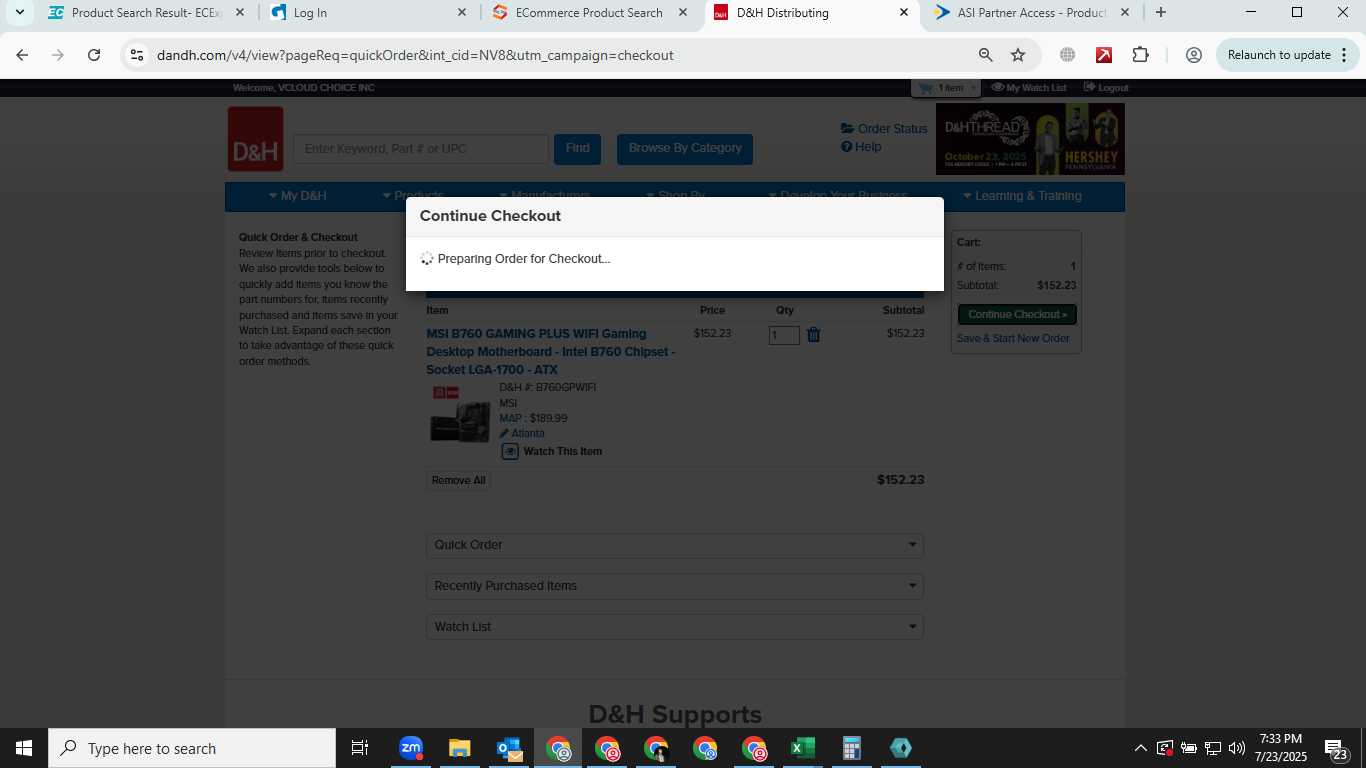
Task: Open the MSI B760 GAMING PLUS WIFI product link
Action: [x=551, y=352]
